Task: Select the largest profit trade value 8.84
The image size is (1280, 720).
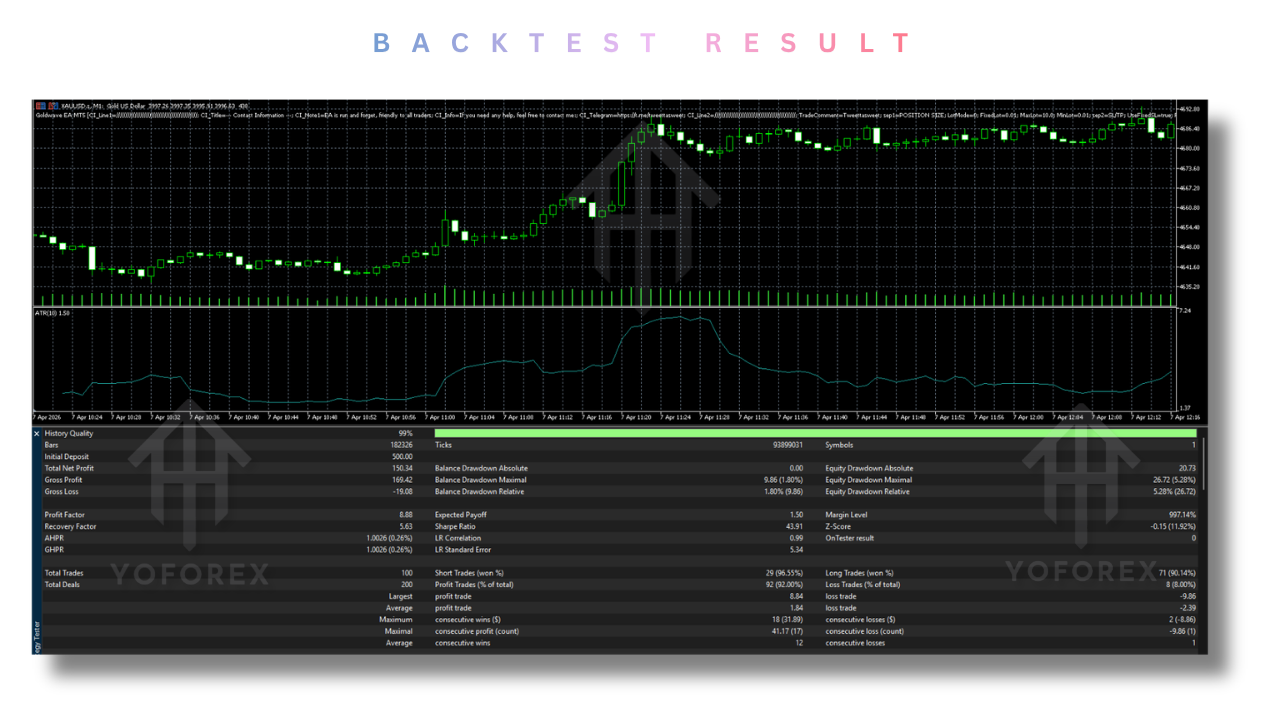Action: pos(796,596)
